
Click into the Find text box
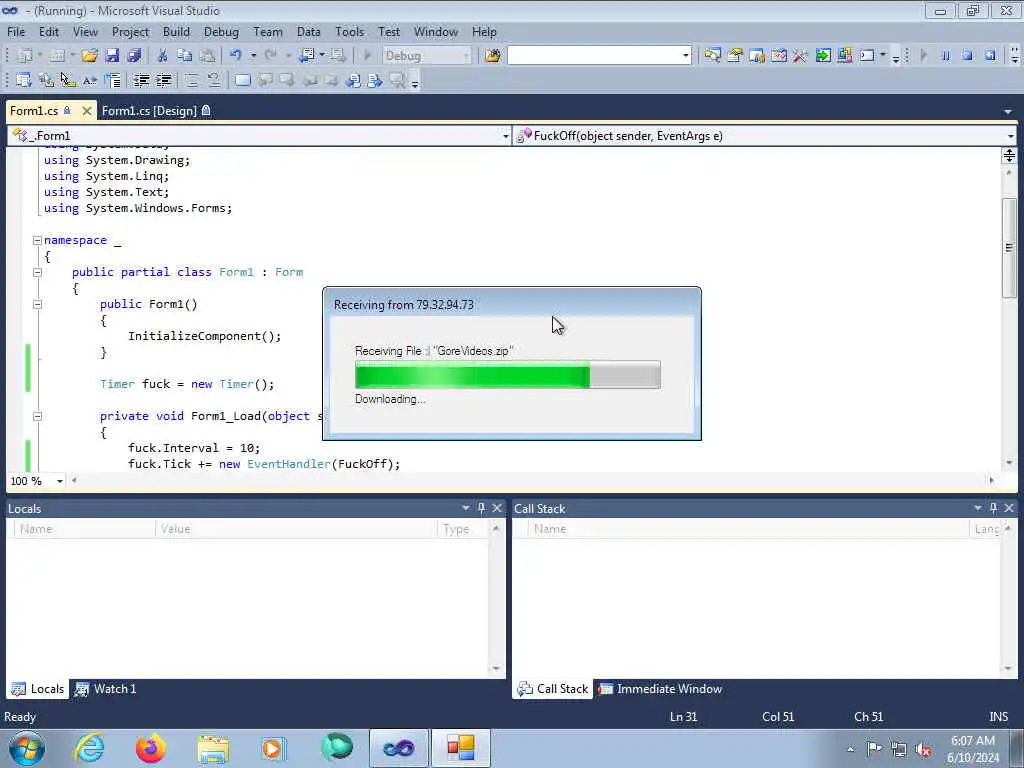[594, 56]
